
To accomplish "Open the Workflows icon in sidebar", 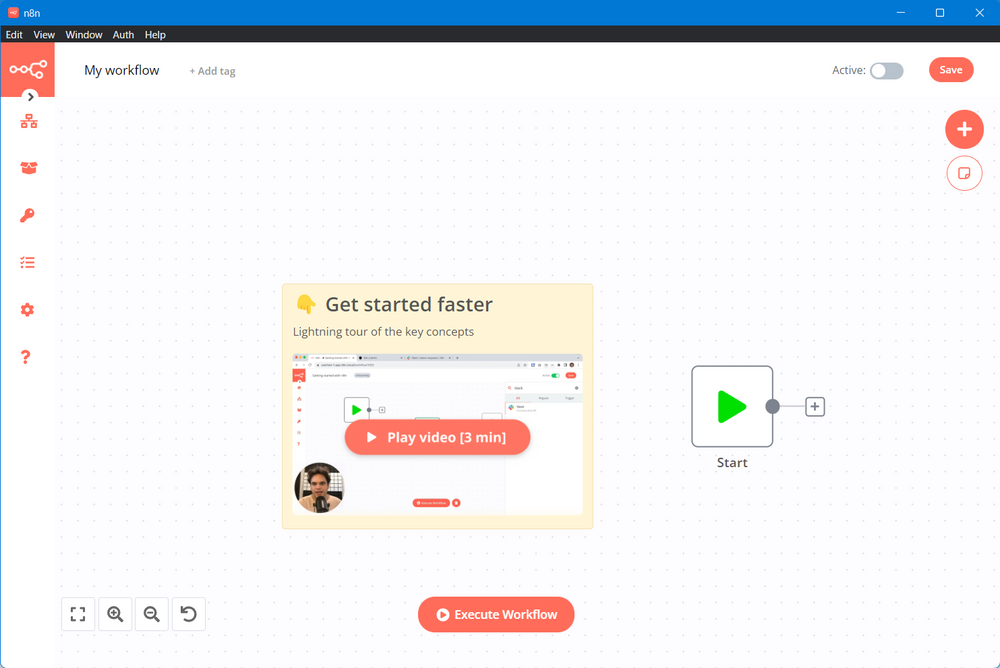I will pyautogui.click(x=28, y=121).
